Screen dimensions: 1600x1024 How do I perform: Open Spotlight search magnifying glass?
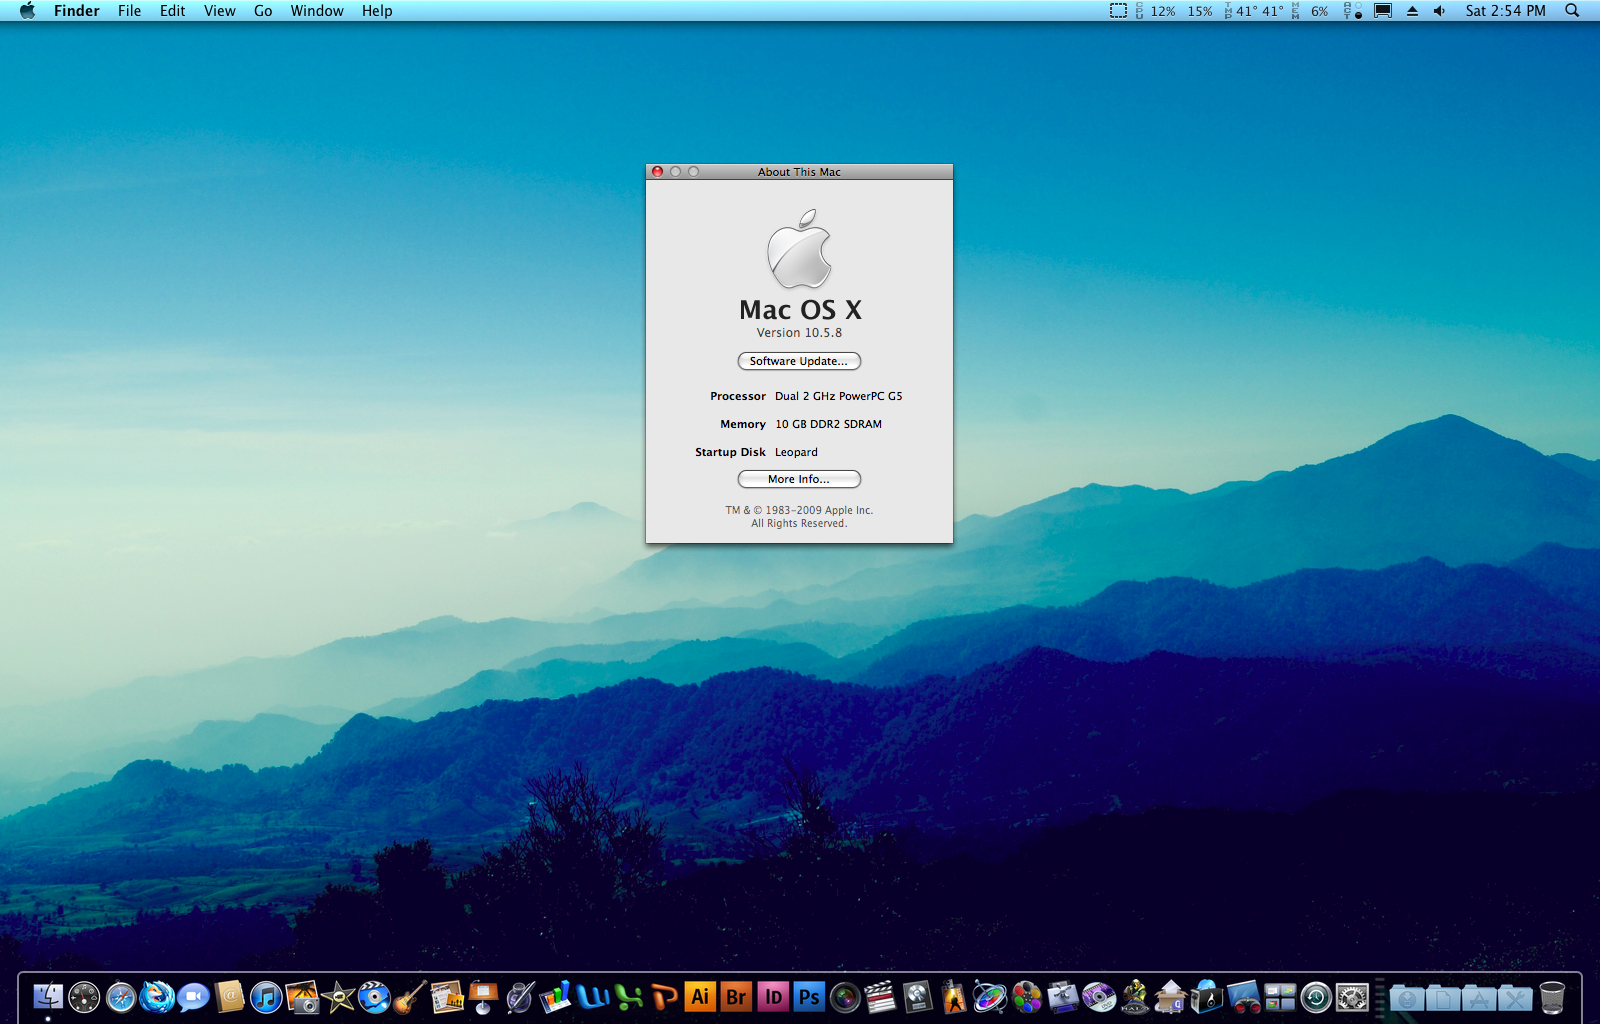1572,11
